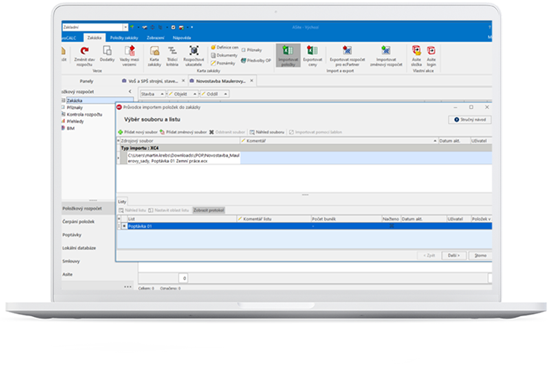This screenshot has width=550, height=382.
Task: Click Přidat nový soubor in wizard toolbar
Action: [x=138, y=132]
